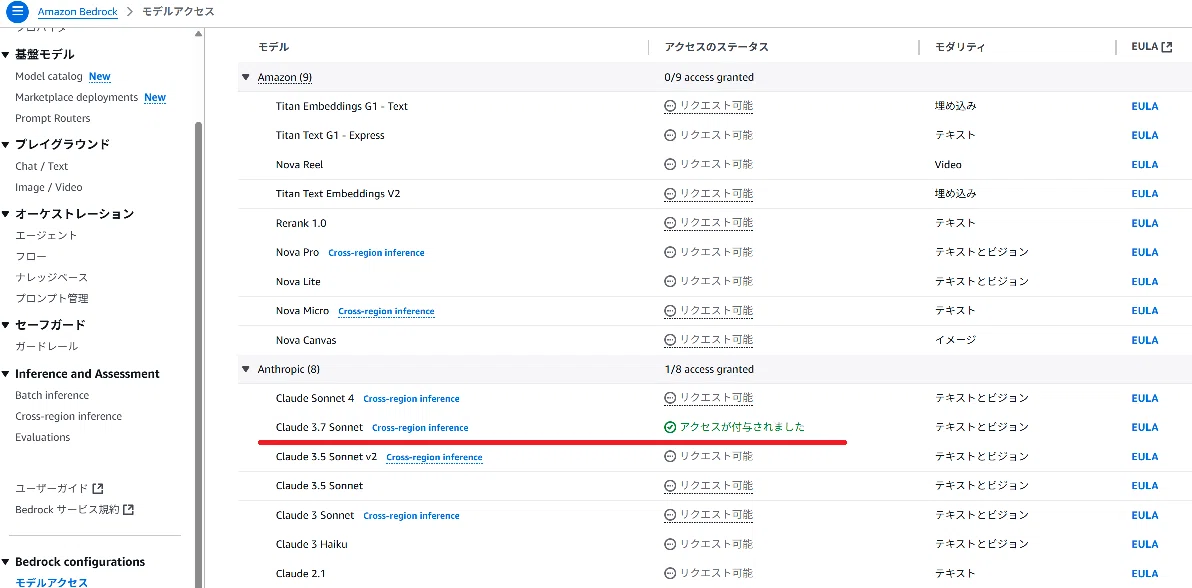Viewport: 1192px width, 588px height.
Task: Open プロンプト管理 in sidebar
Action: click(x=52, y=299)
